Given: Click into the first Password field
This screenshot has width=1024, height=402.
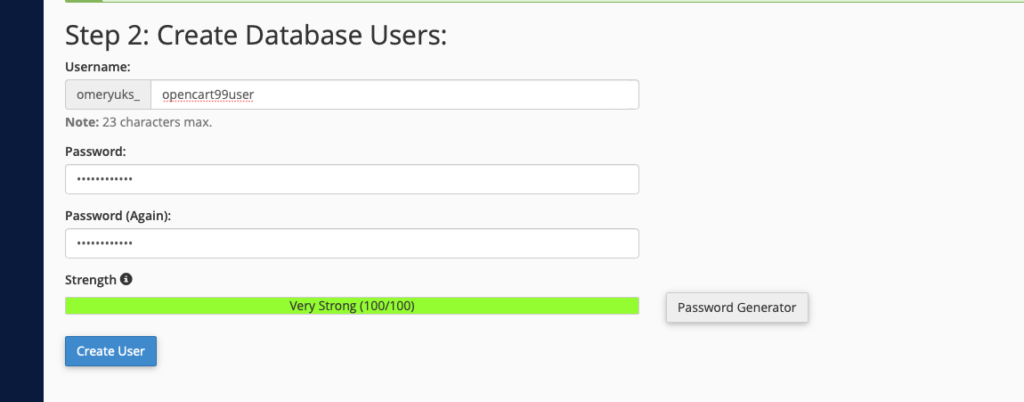Looking at the screenshot, I should coord(352,179).
